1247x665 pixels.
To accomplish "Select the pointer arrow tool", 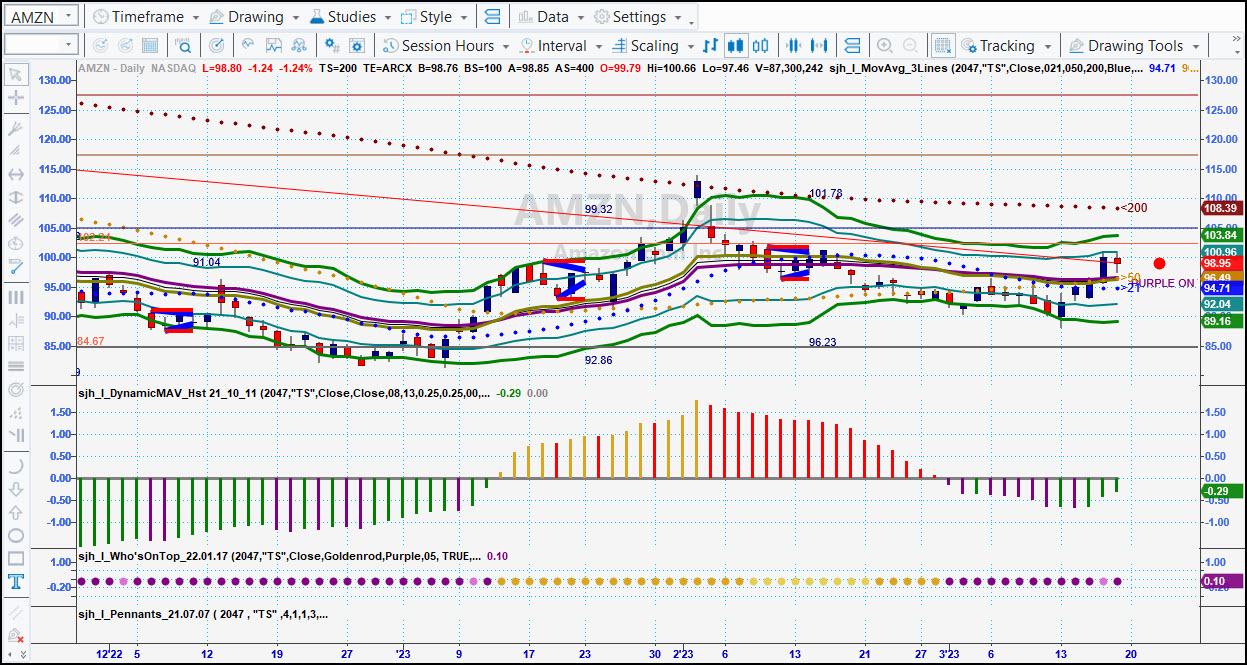I will pos(15,75).
